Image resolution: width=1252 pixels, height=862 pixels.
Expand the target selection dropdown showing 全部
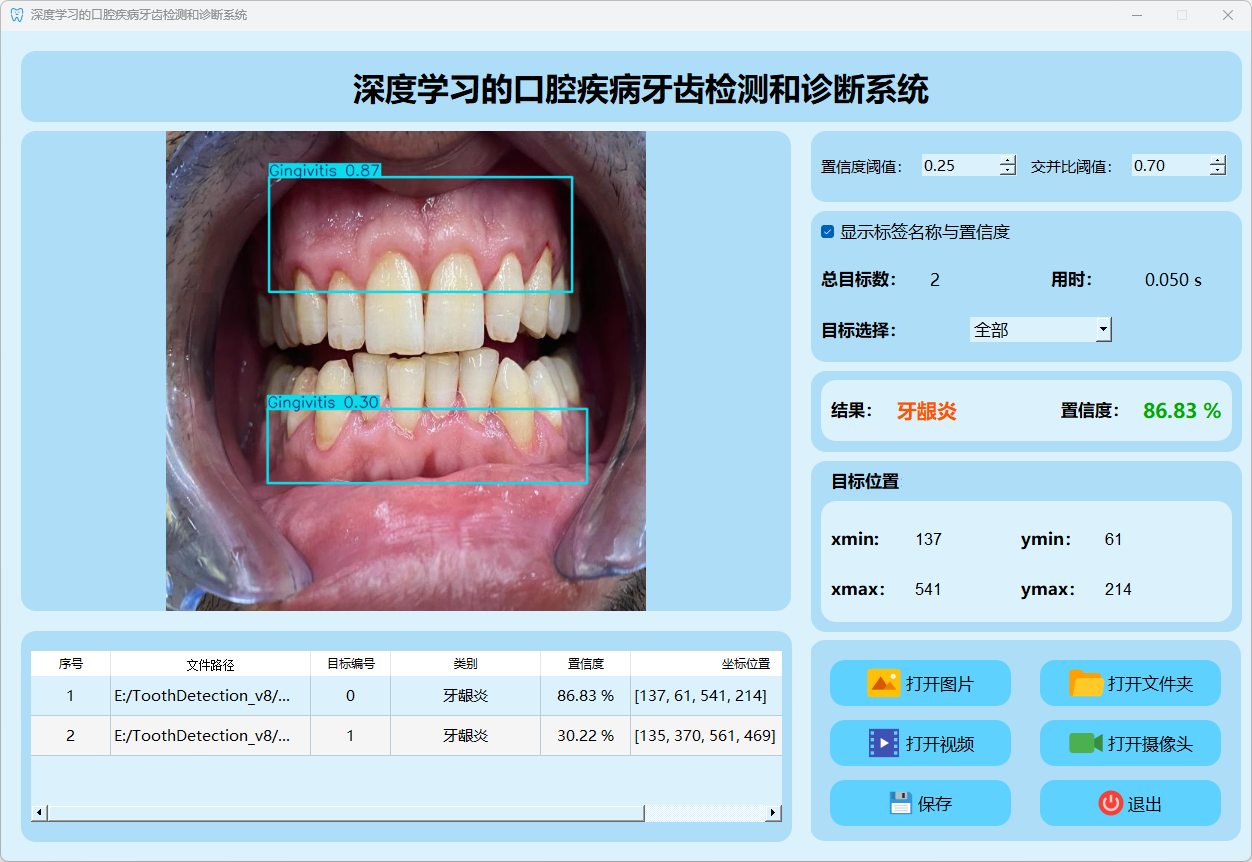coord(1103,329)
